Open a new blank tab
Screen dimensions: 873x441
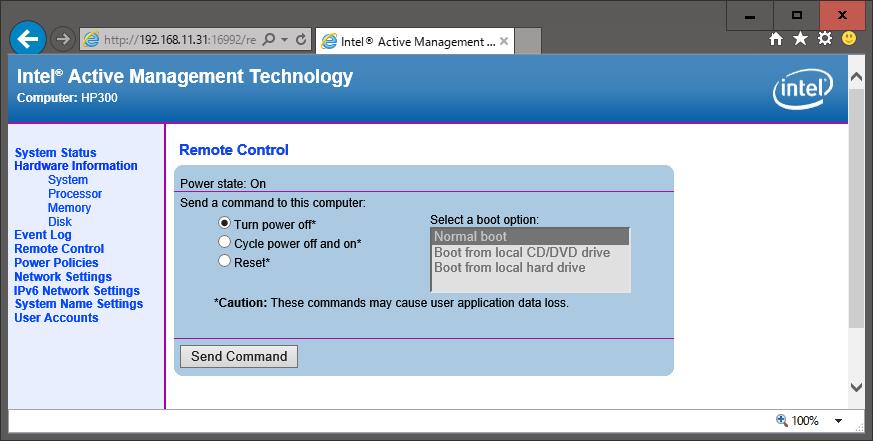click(528, 41)
